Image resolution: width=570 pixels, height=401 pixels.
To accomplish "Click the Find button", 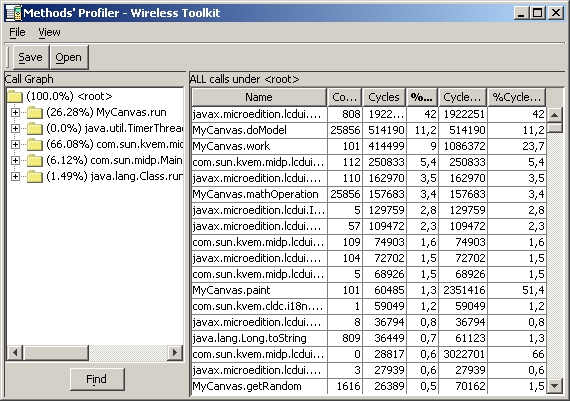I will coord(97,379).
